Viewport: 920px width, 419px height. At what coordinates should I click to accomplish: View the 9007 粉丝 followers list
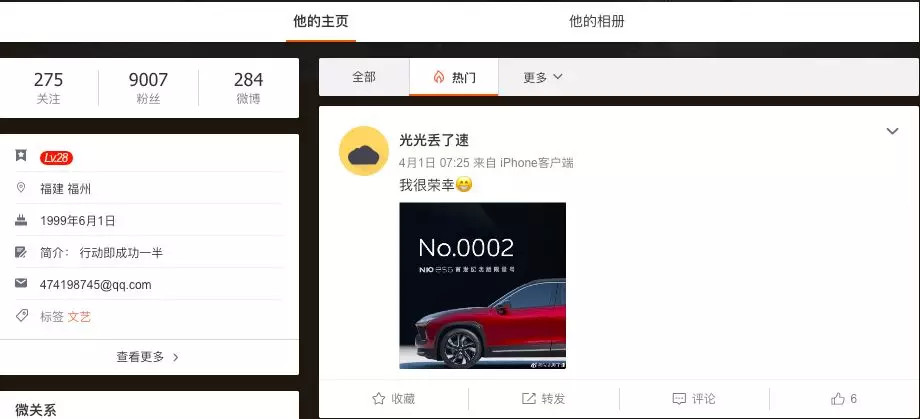coord(148,87)
